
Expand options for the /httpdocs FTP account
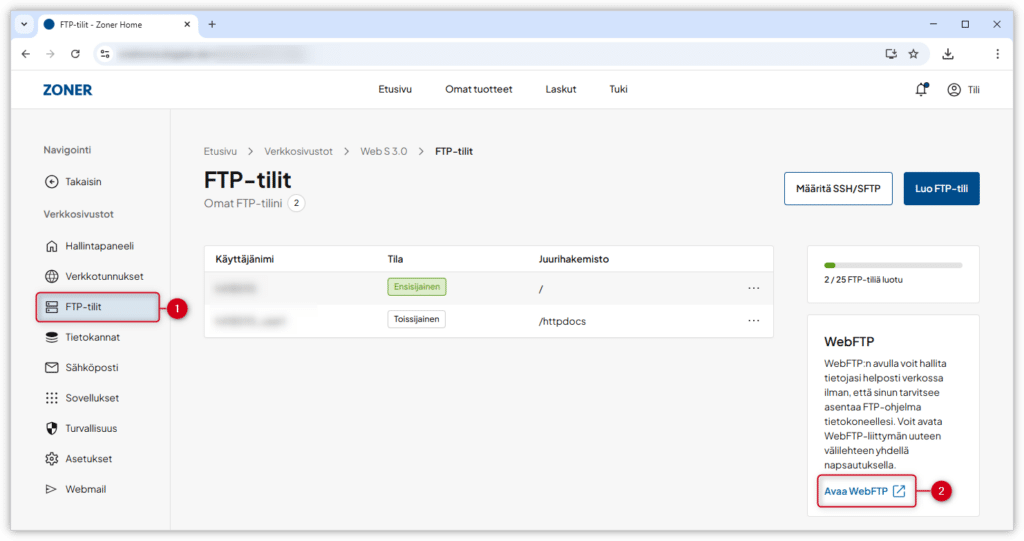click(754, 320)
